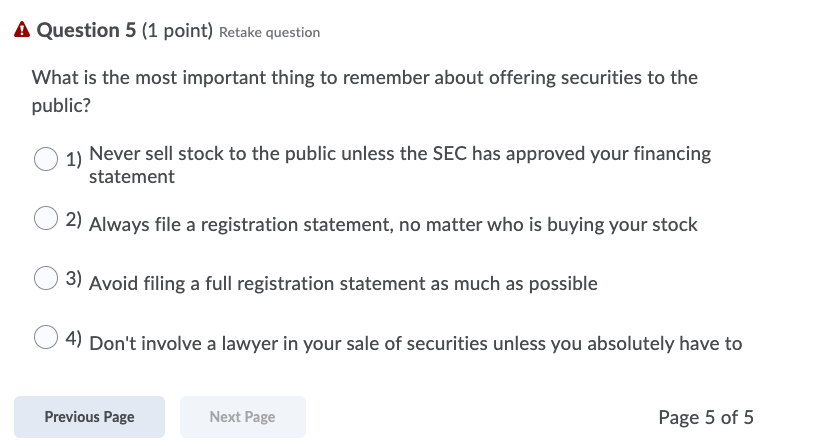Click the '1)' option number label

(74, 160)
